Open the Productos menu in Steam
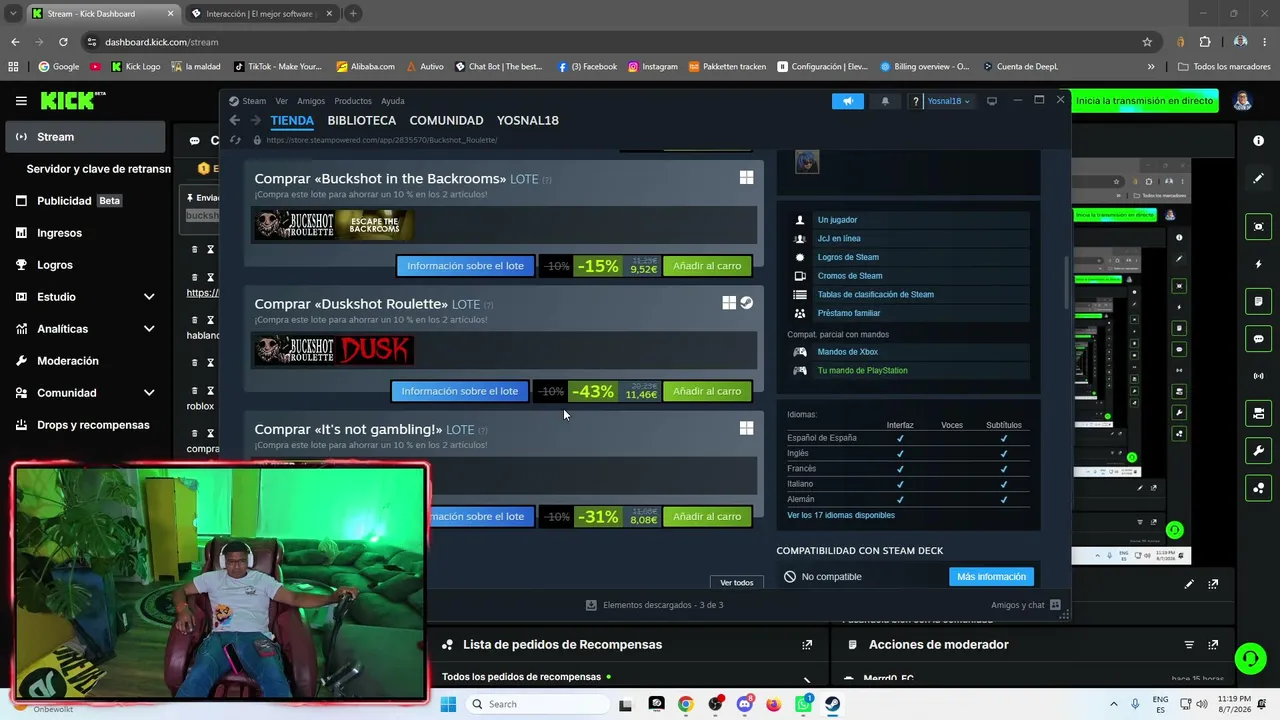 [353, 101]
